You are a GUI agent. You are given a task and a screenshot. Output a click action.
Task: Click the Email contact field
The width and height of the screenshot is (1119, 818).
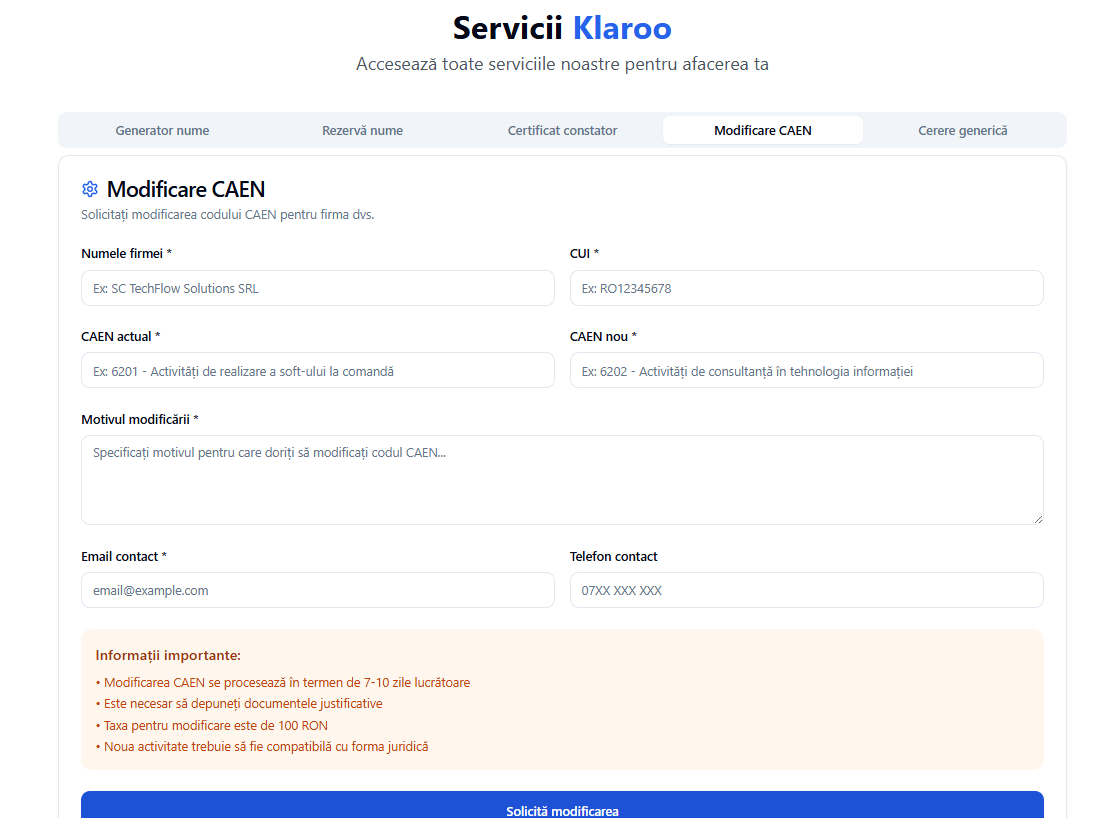(x=317, y=590)
